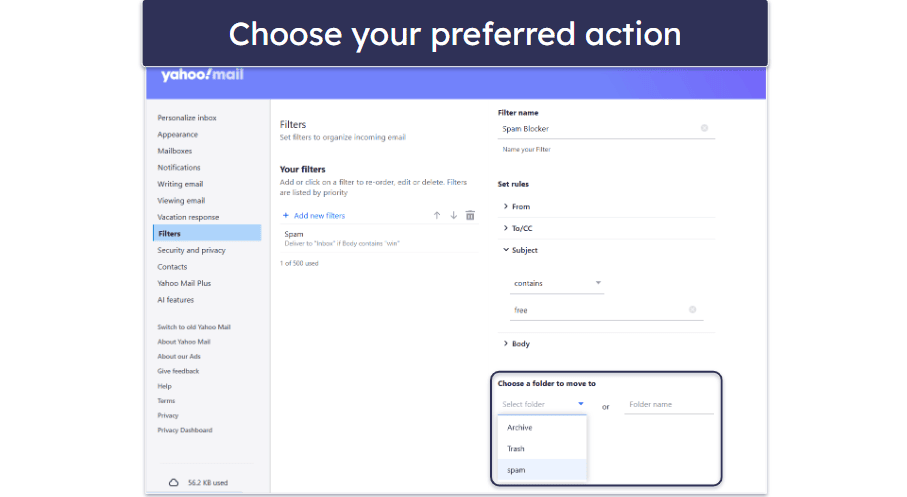Expand the From rule section
Viewport: 907px width, 497px height.
click(x=516, y=207)
